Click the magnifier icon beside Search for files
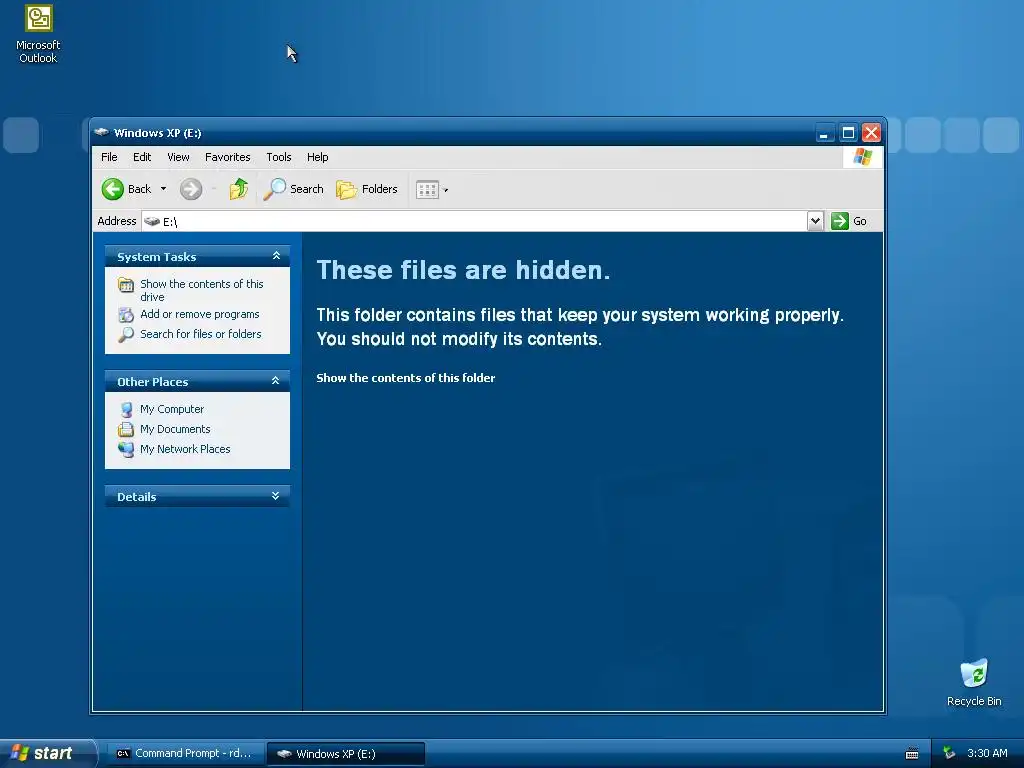The image size is (1024, 768). pyautogui.click(x=126, y=334)
